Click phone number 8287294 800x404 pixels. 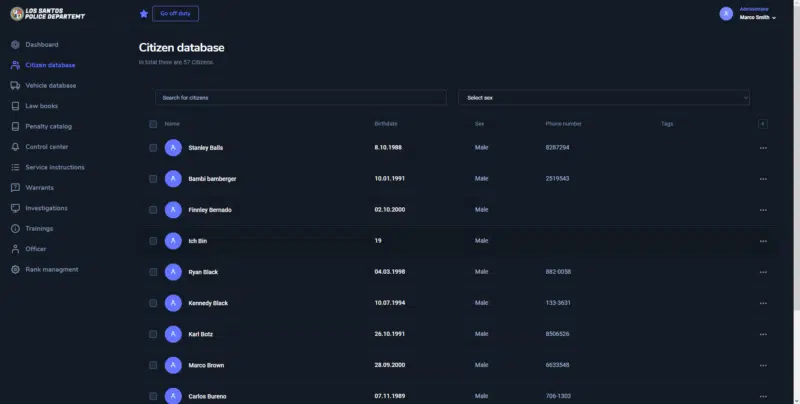click(557, 147)
